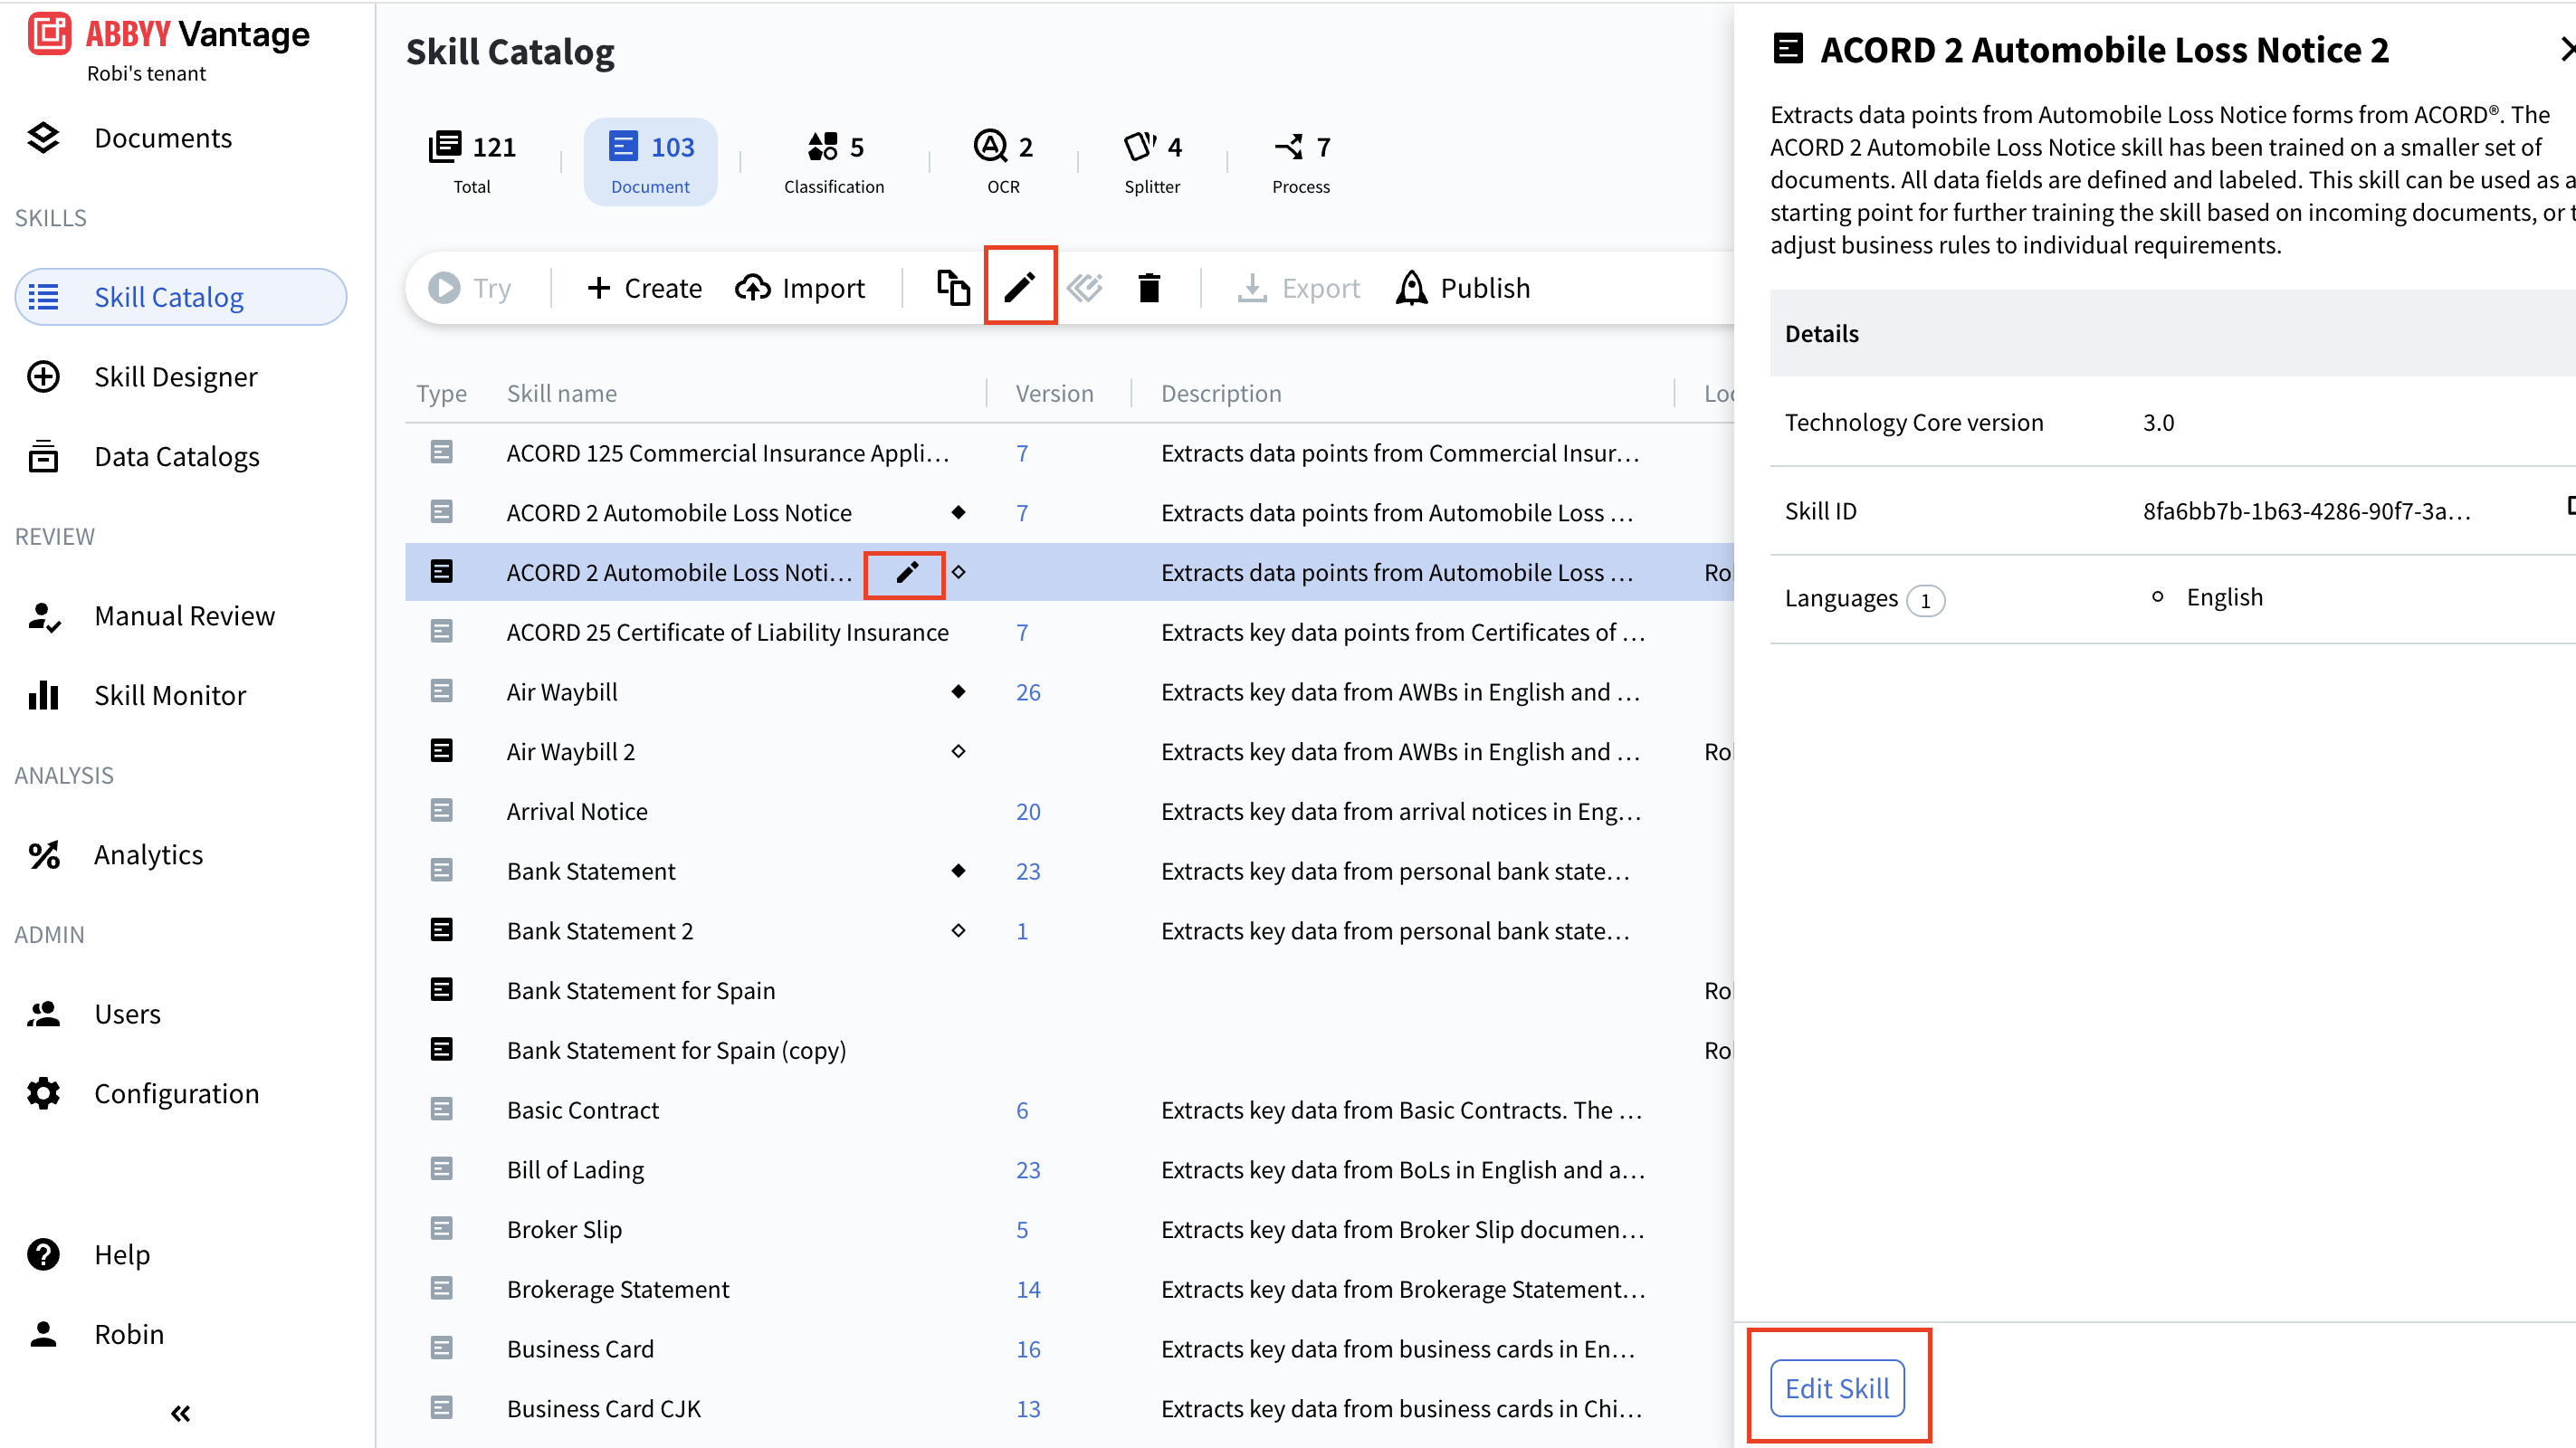Image resolution: width=2576 pixels, height=1448 pixels.
Task: Click the ABBYY Vantage logo
Action: pos(168,35)
